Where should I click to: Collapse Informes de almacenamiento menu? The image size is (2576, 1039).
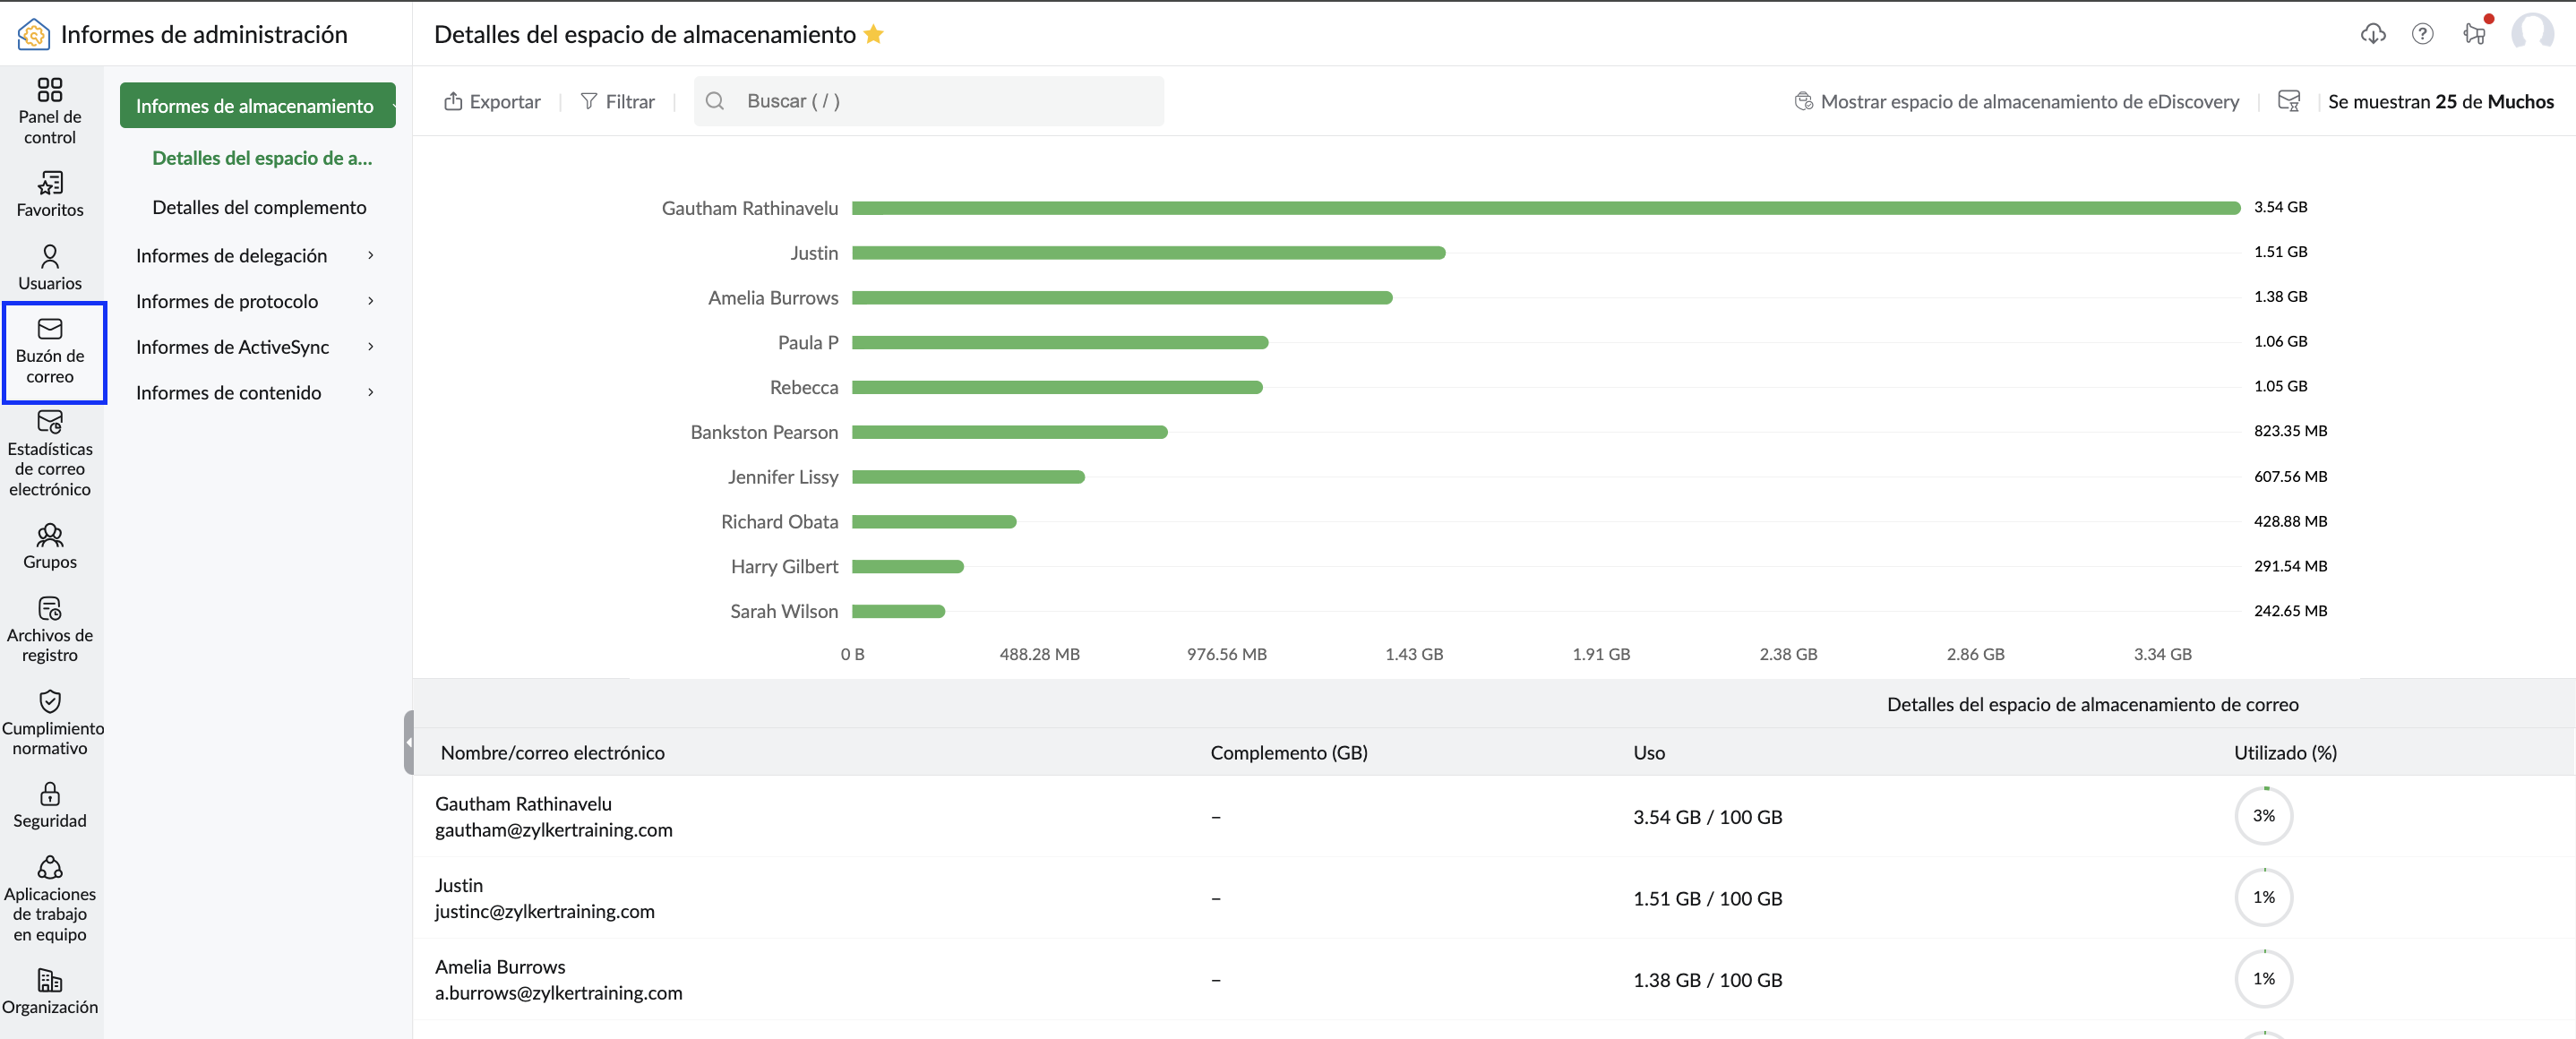click(257, 105)
